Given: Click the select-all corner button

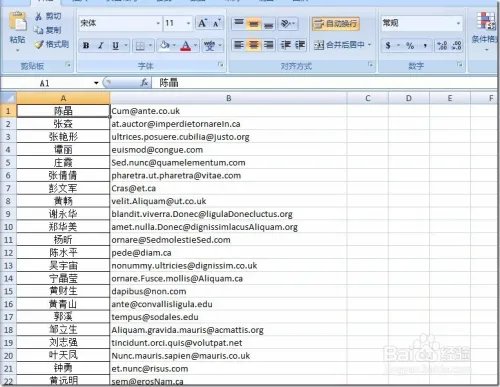Looking at the screenshot, I should (x=8, y=98).
